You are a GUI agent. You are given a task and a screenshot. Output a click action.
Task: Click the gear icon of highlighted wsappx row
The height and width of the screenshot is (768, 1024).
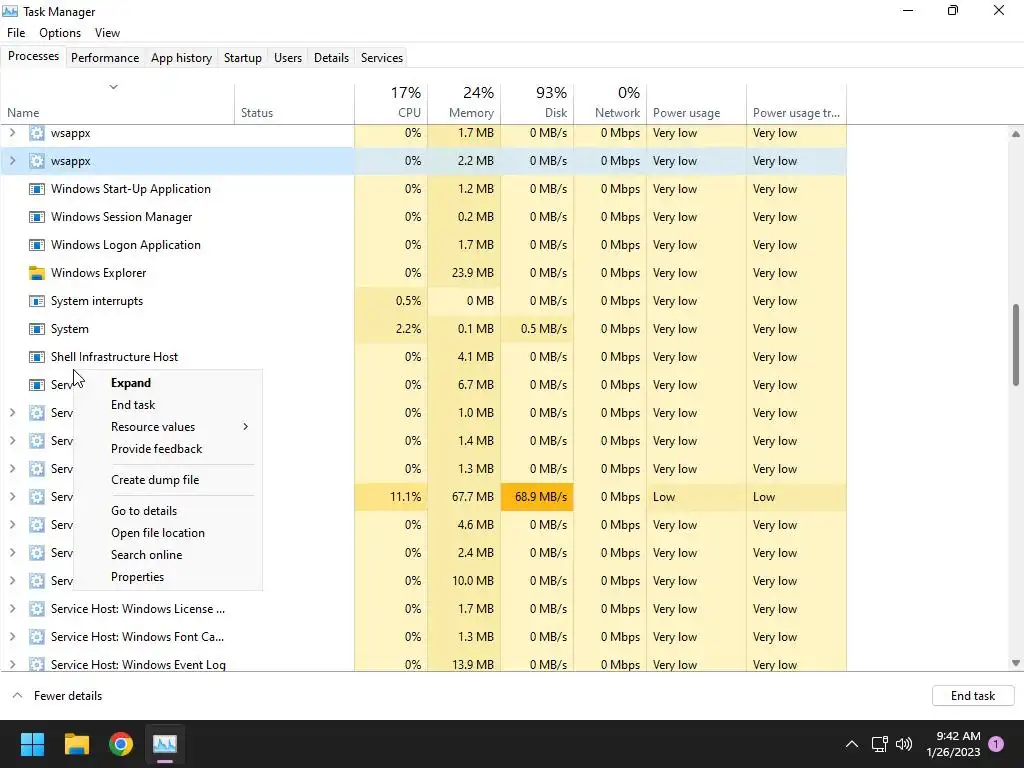(37, 161)
